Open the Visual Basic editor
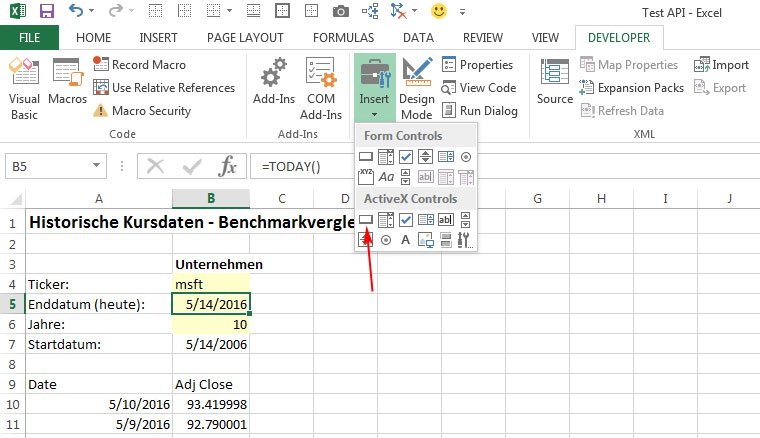Image resolution: width=760 pixels, height=438 pixels. pos(24,88)
